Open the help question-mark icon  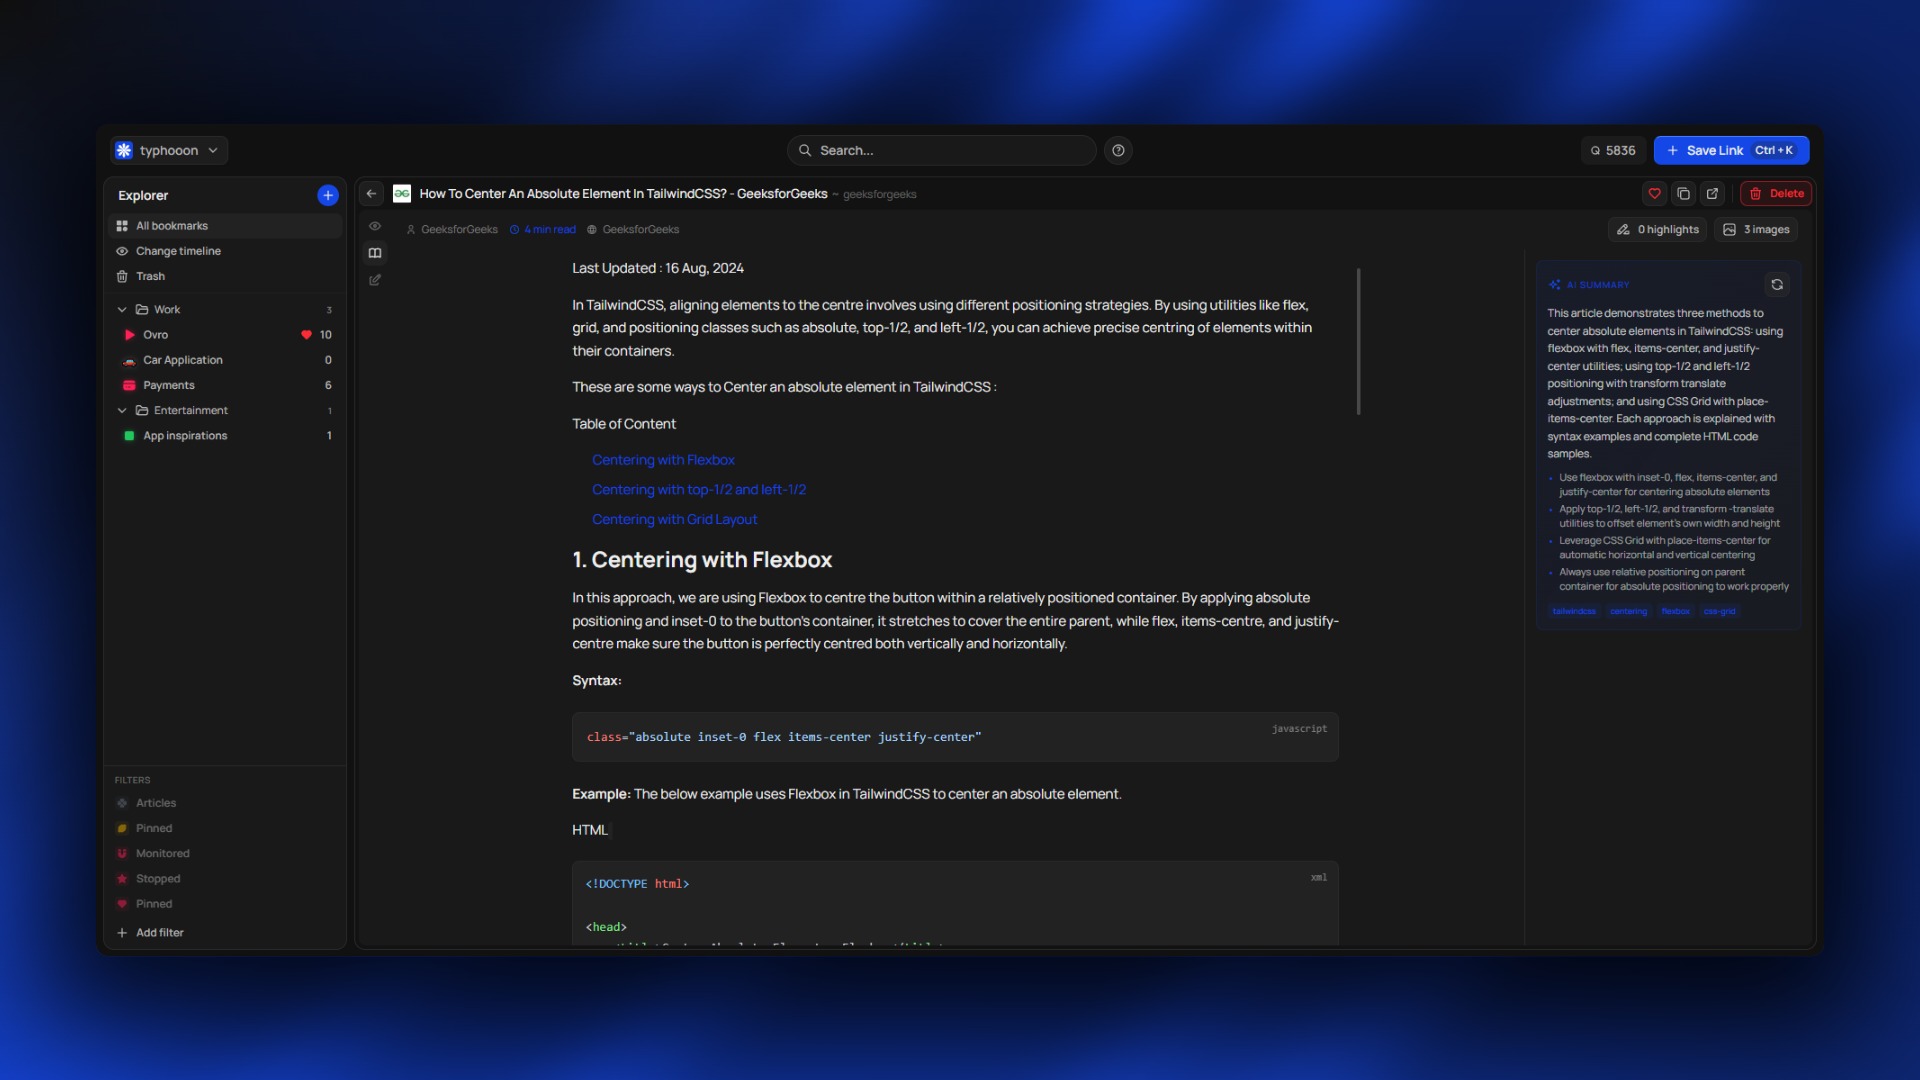pos(1118,150)
